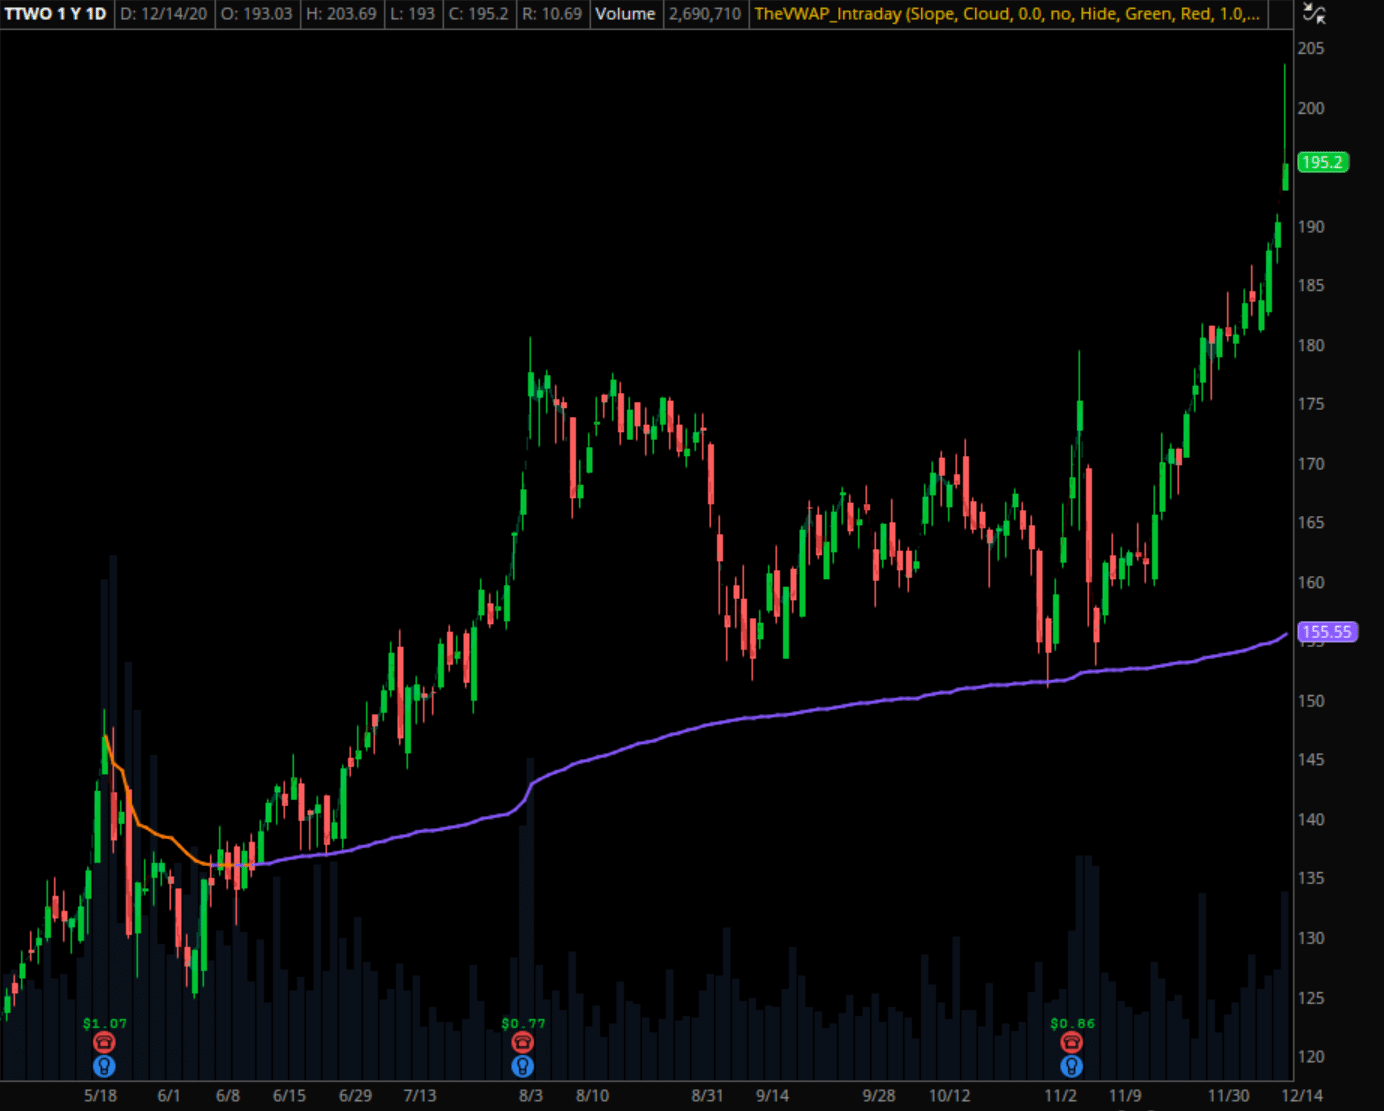Click the 10/12 date on time axis

(950, 1095)
